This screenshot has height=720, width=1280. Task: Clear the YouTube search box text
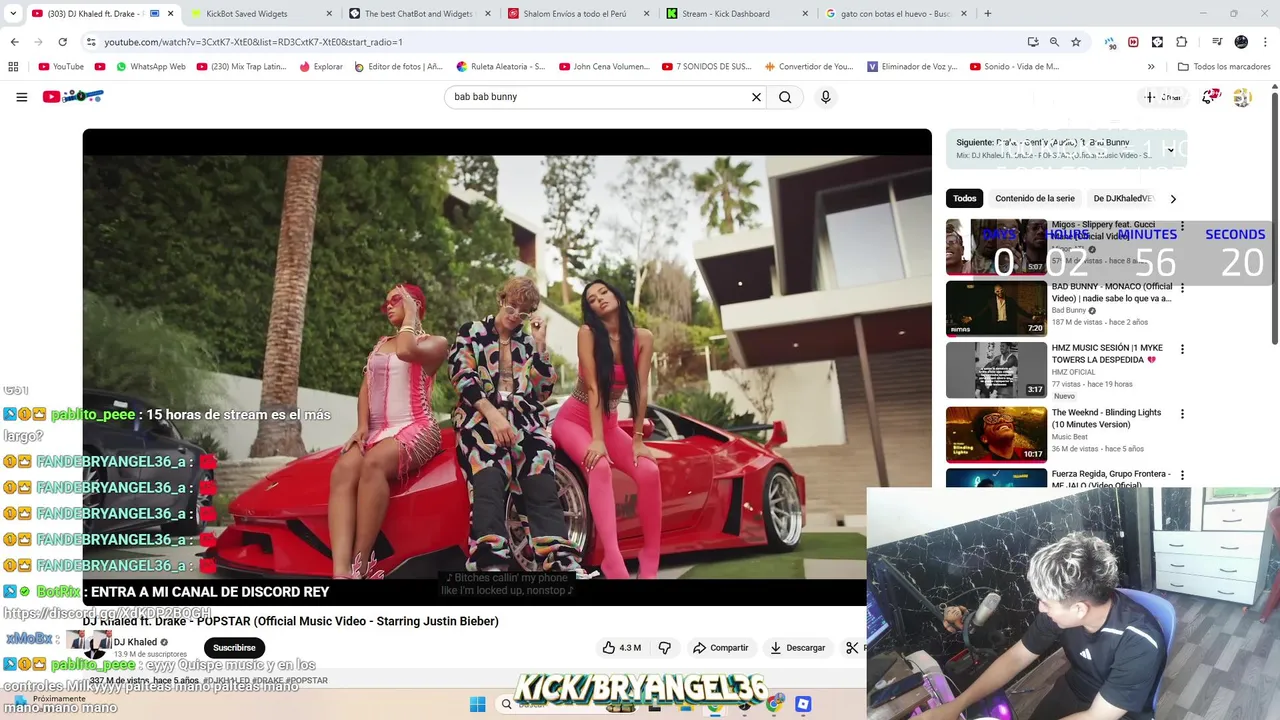[756, 97]
